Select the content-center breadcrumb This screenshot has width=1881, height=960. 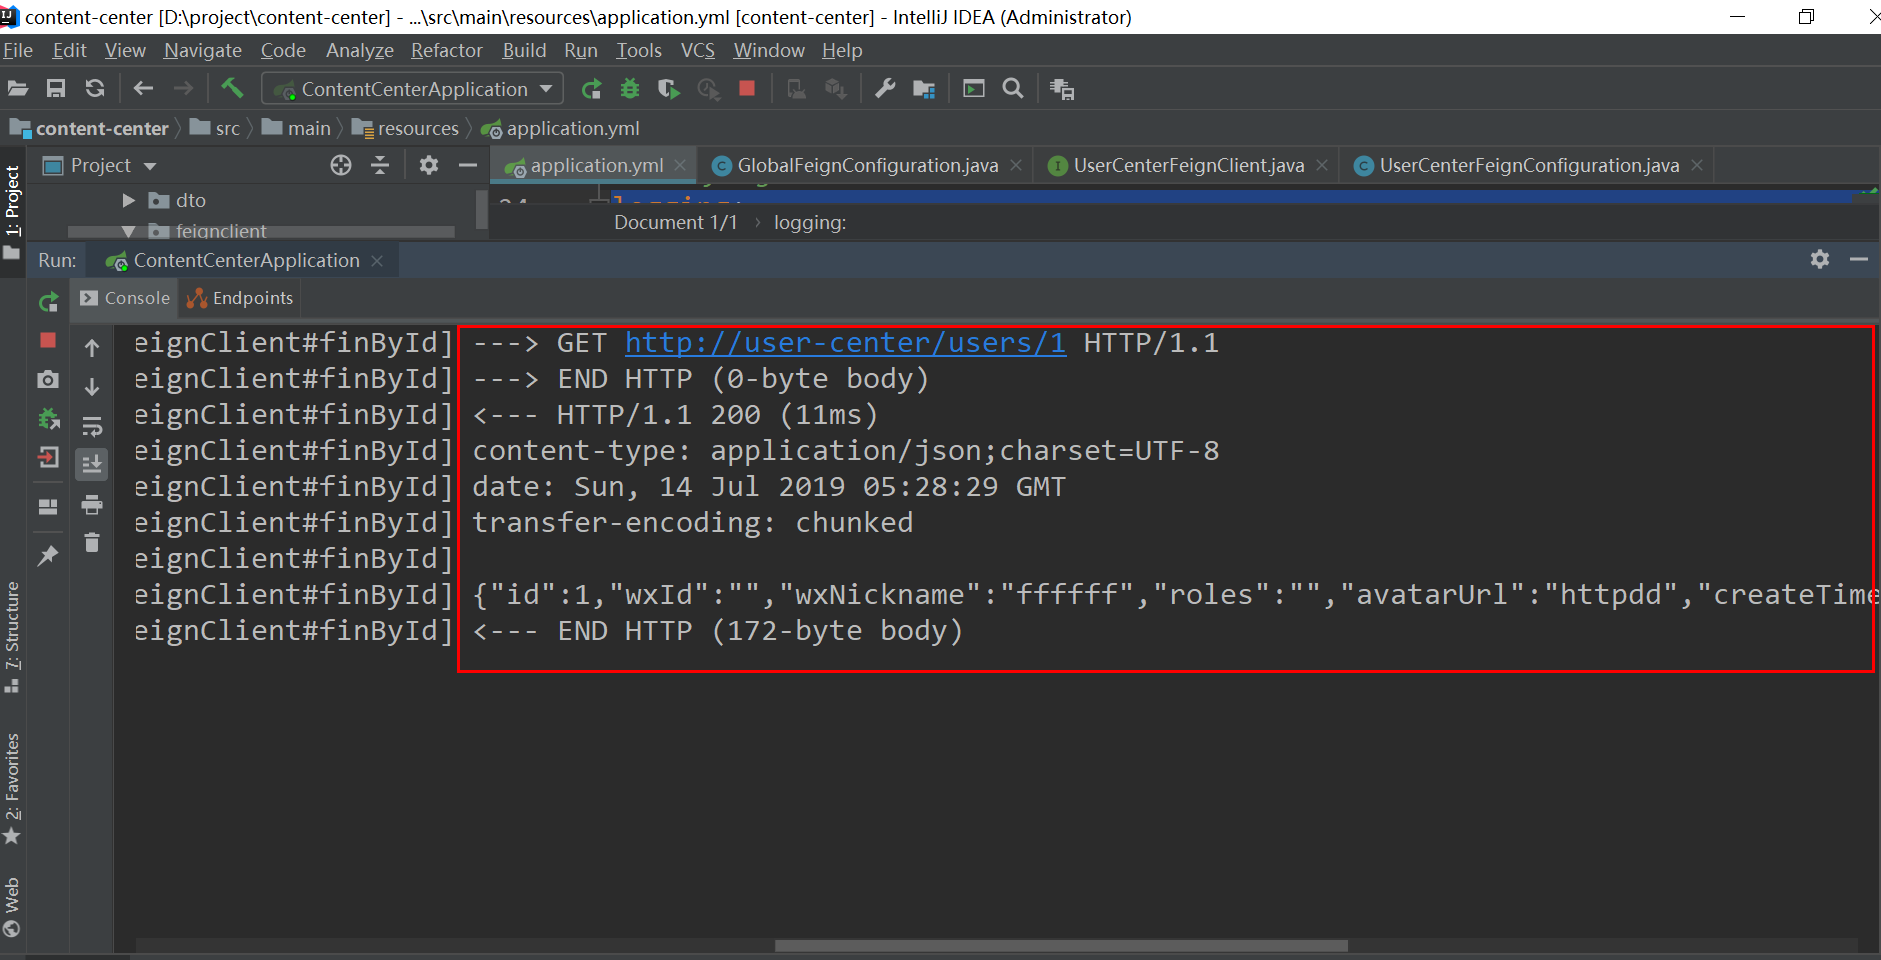point(90,128)
